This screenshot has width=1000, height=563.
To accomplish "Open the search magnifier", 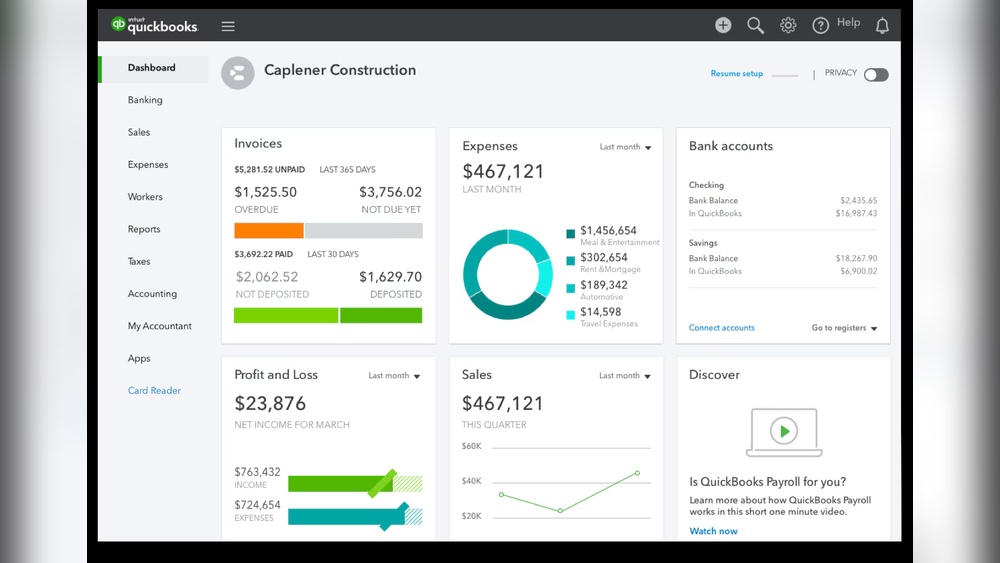I will 755,26.
